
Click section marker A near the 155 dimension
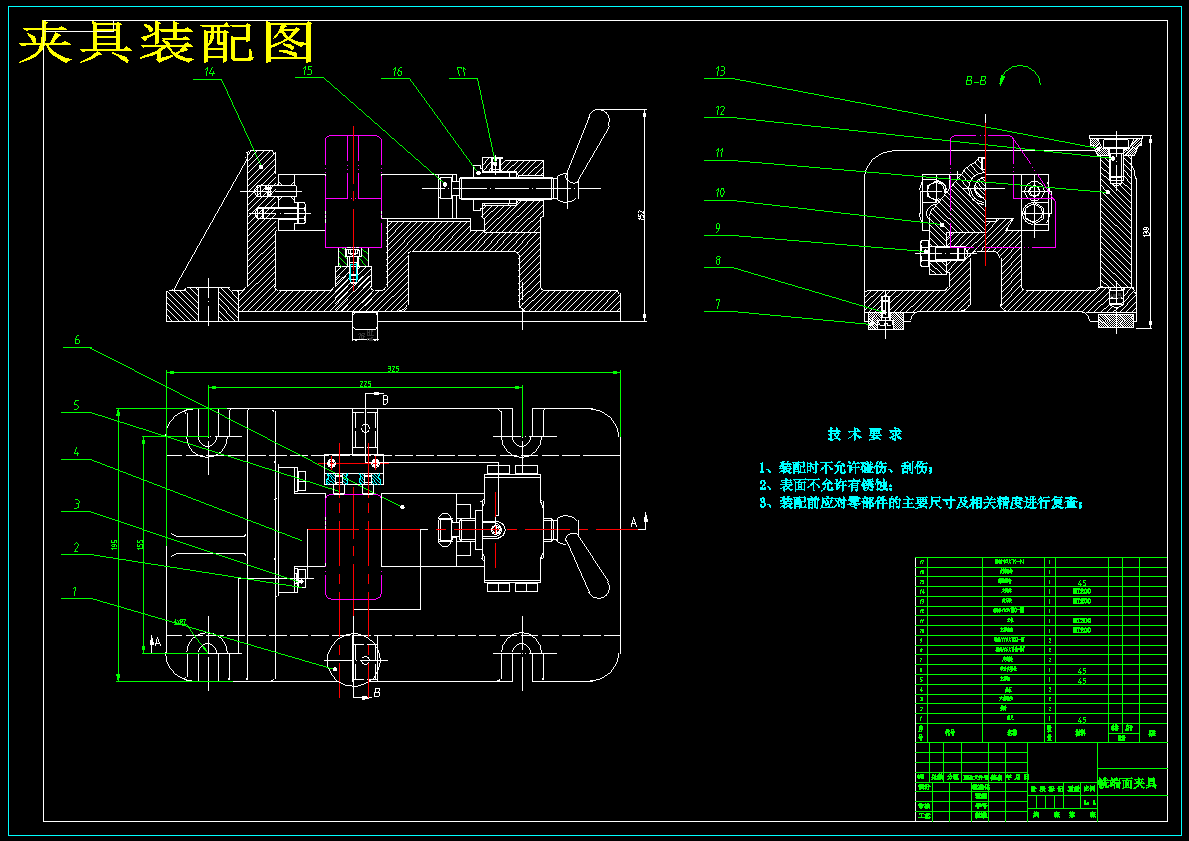pos(156,642)
